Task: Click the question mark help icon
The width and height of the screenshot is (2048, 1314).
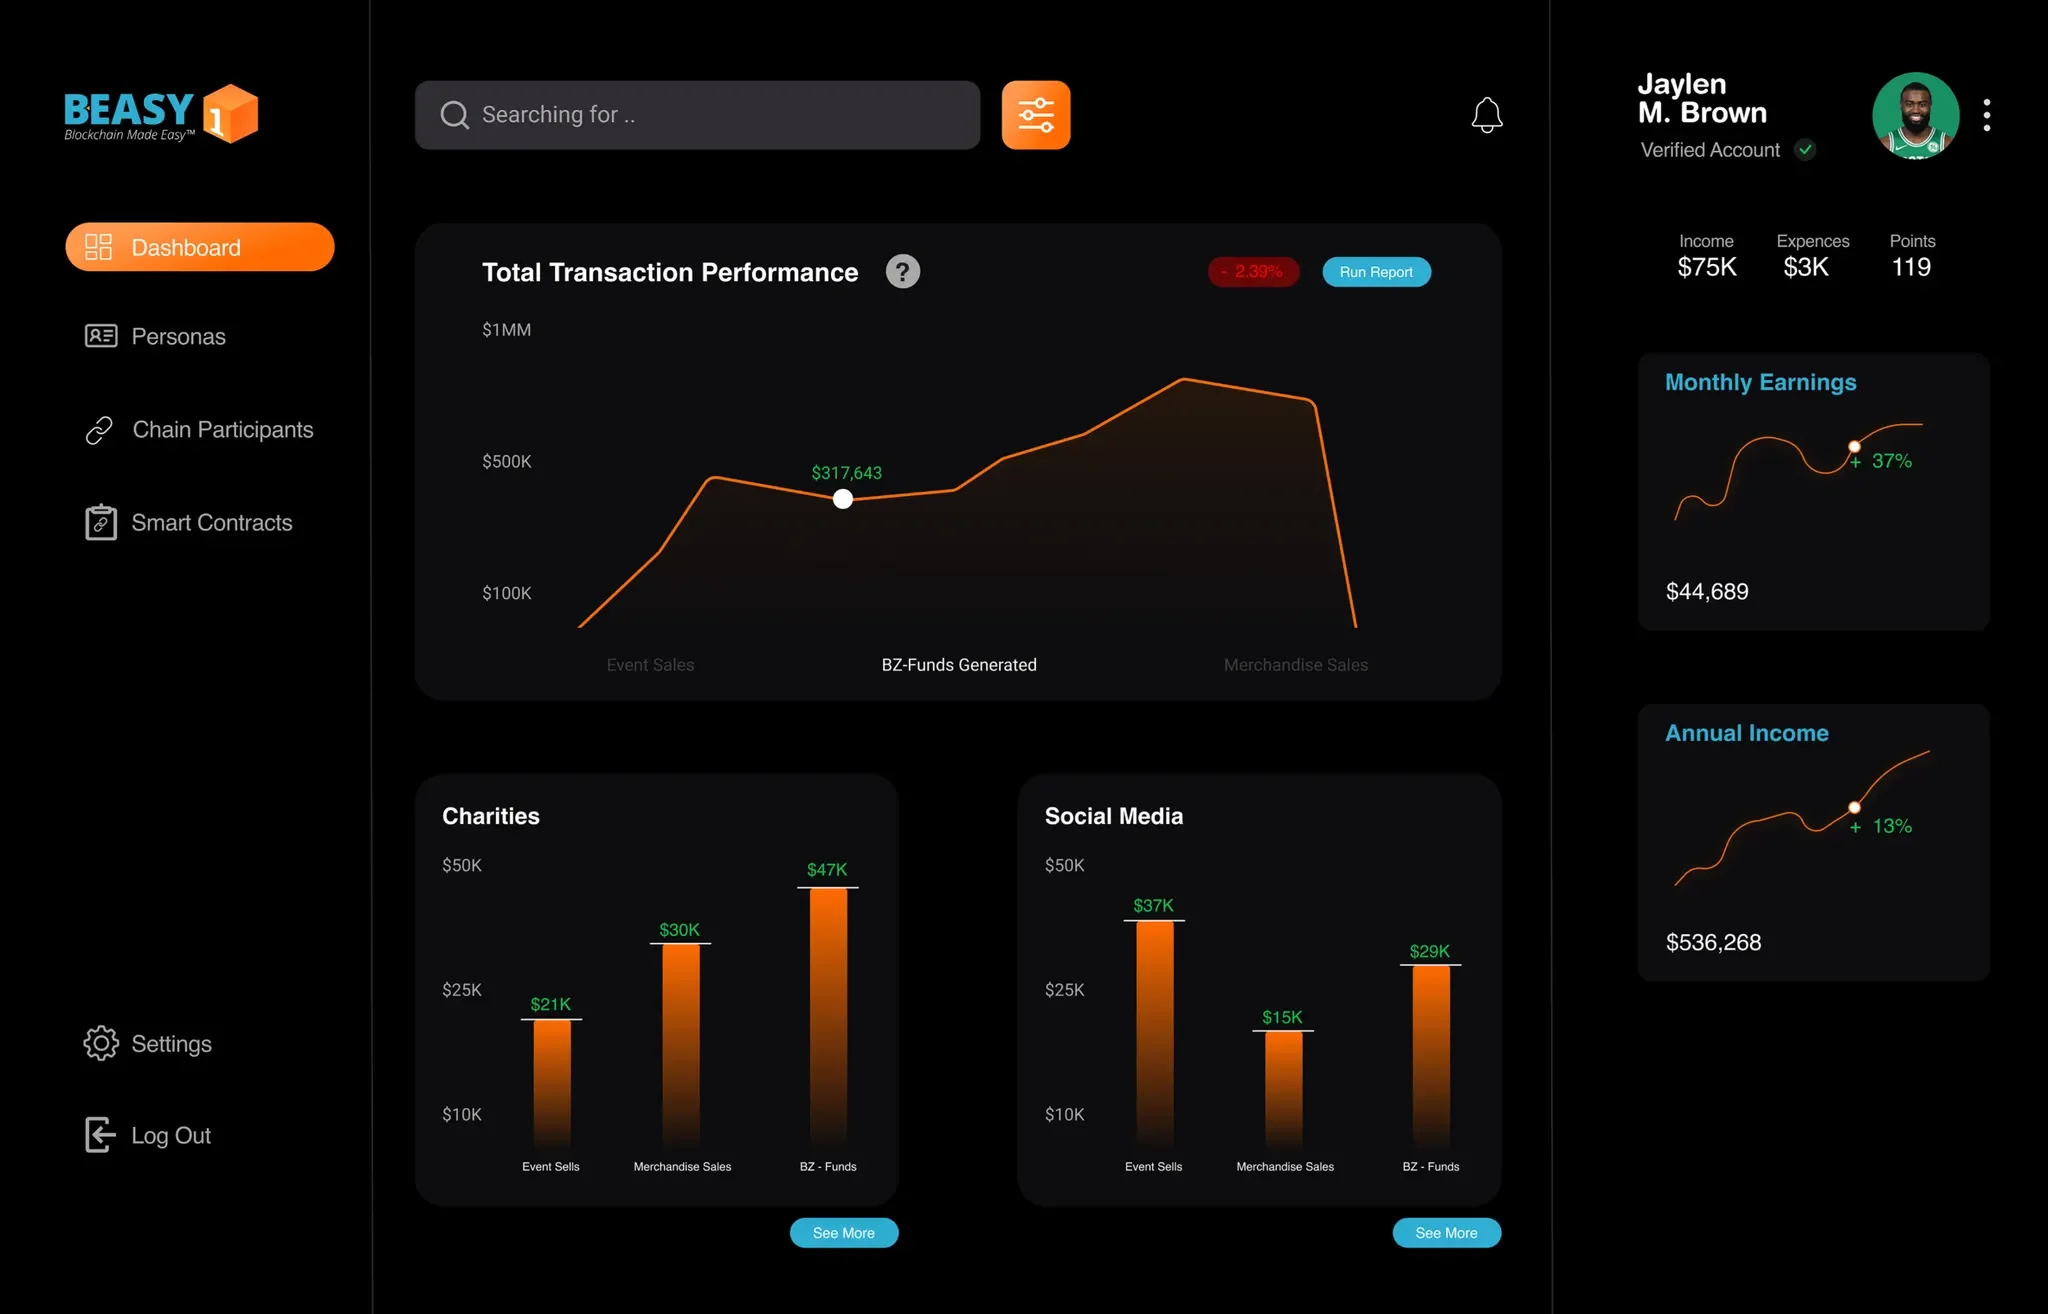Action: coord(902,272)
